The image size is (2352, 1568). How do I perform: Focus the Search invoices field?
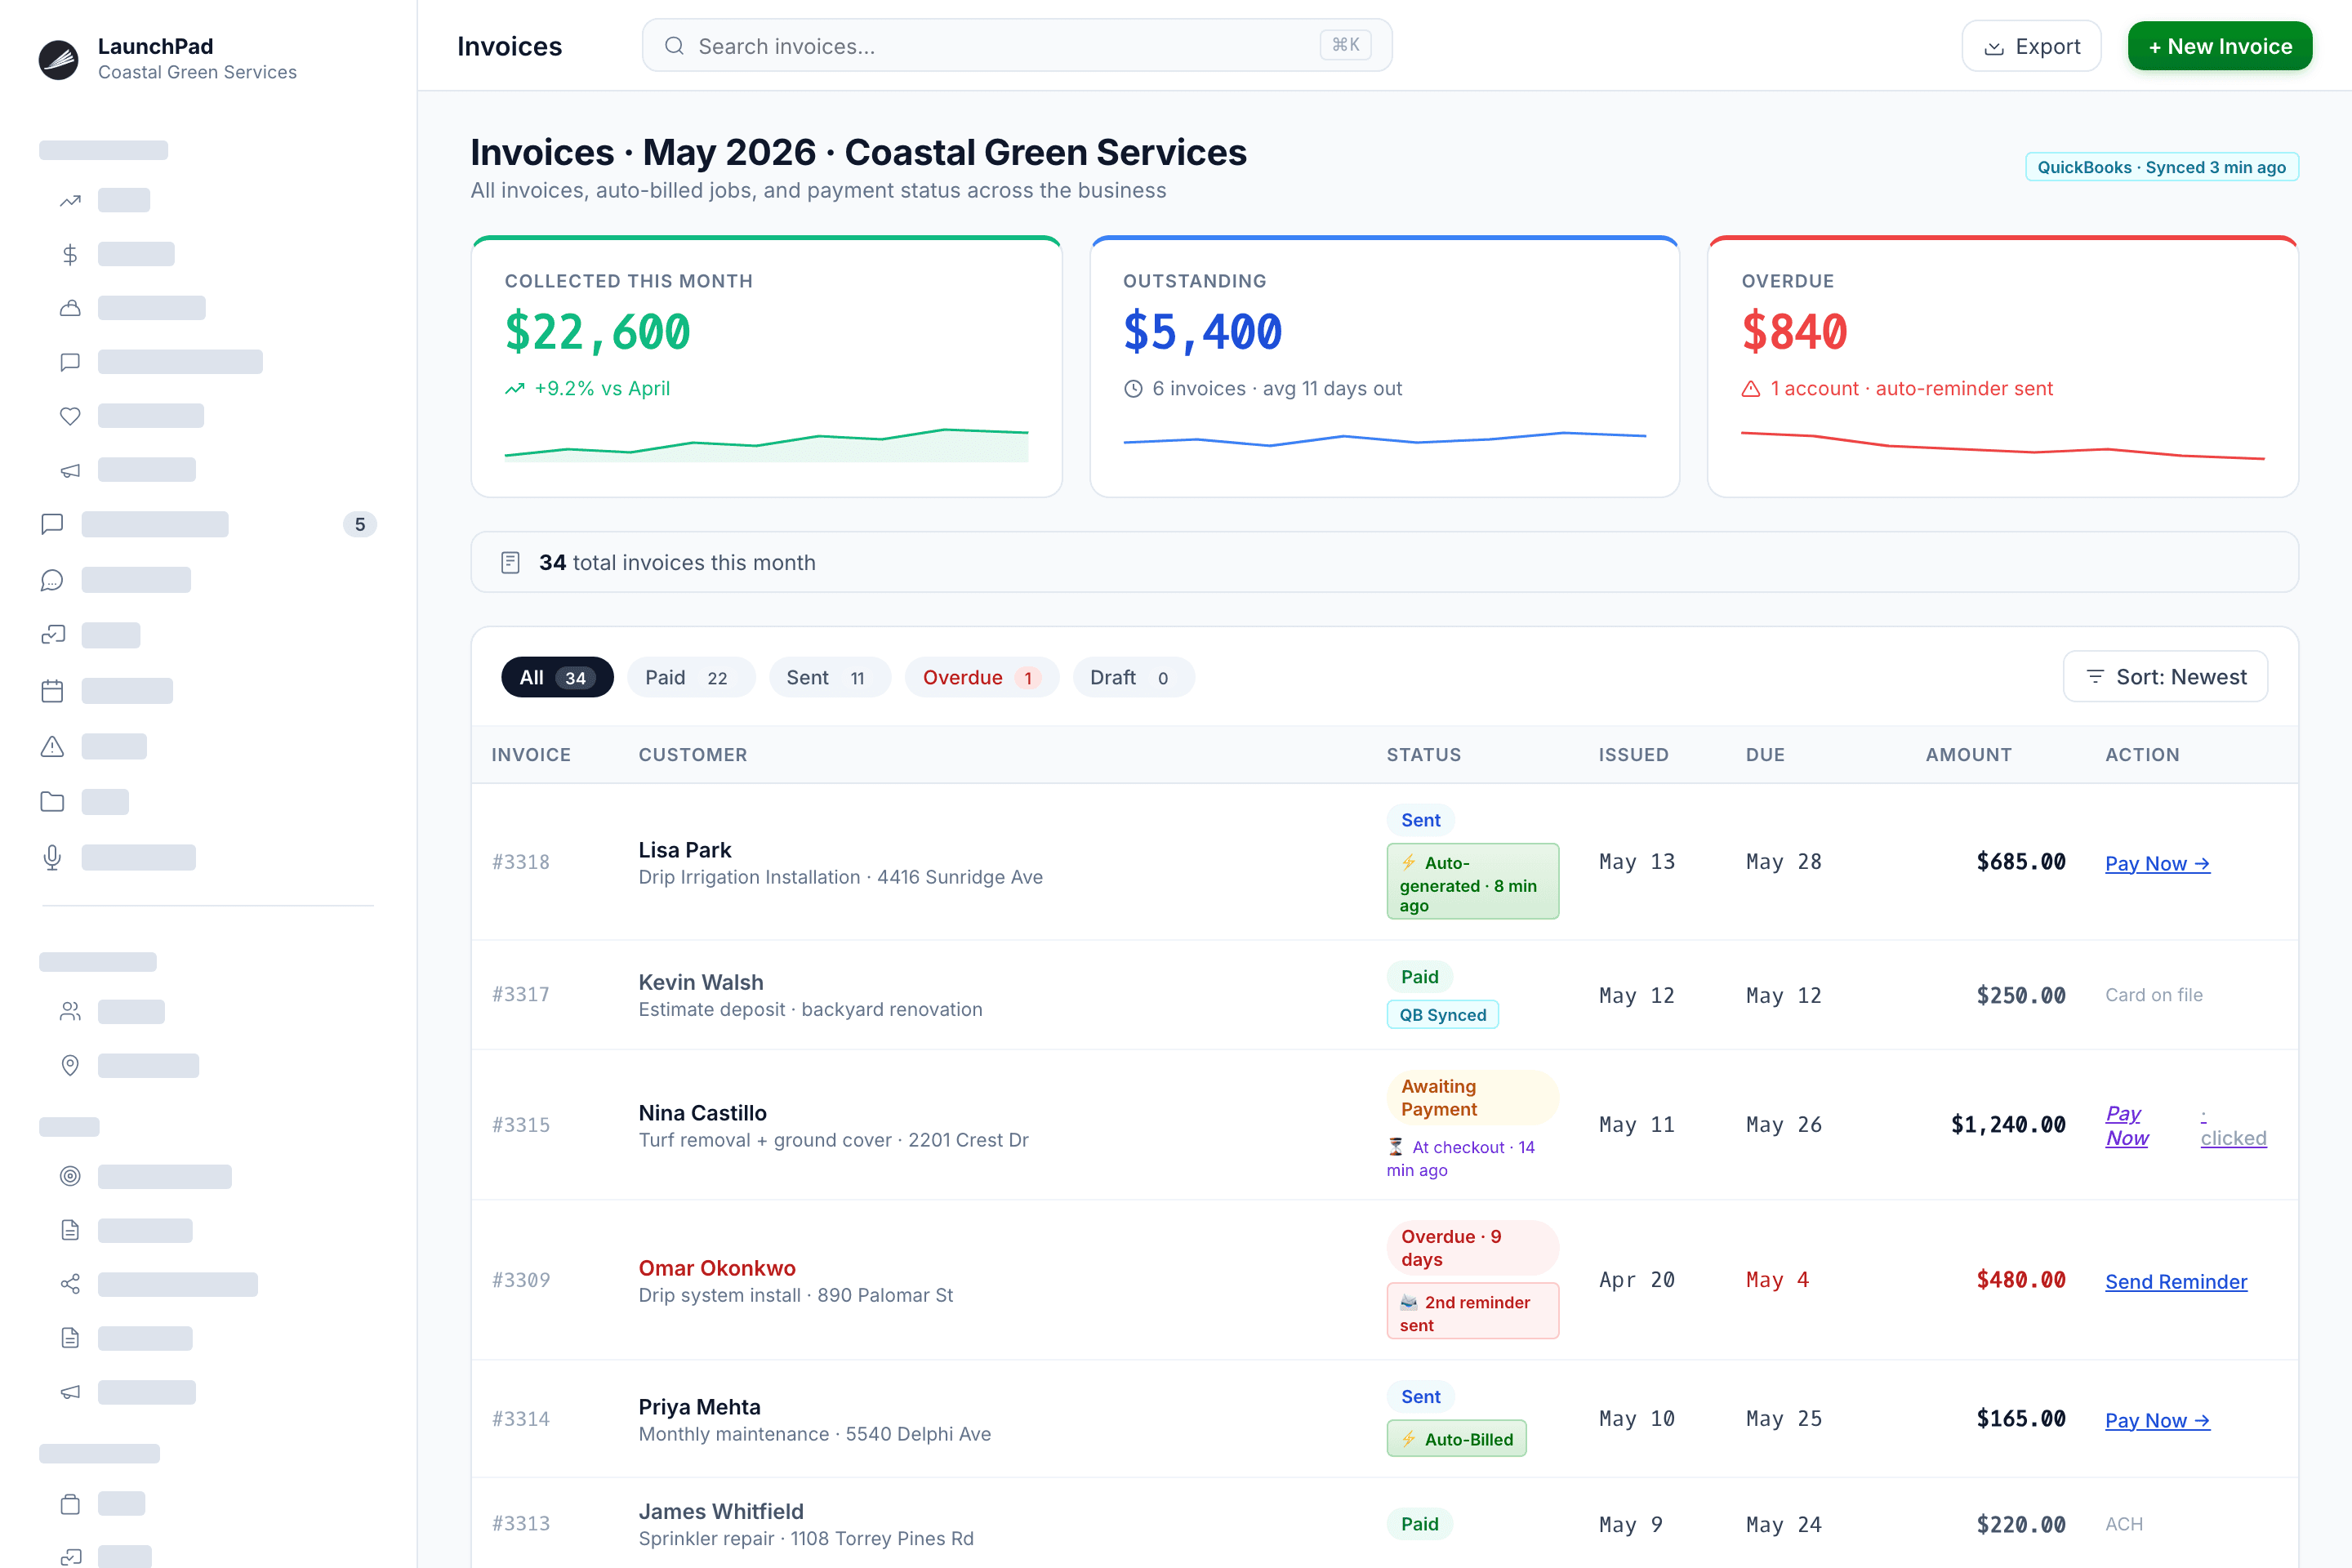click(1017, 46)
